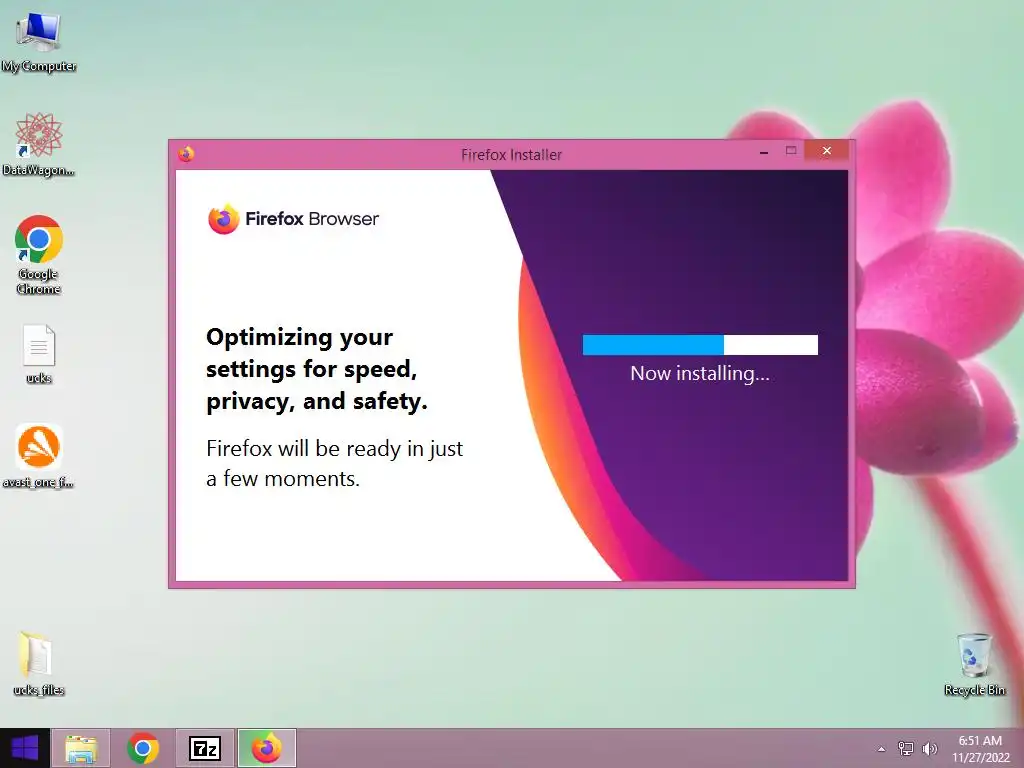Switch to 7-Zip in the taskbar
1024x768 pixels.
205,748
